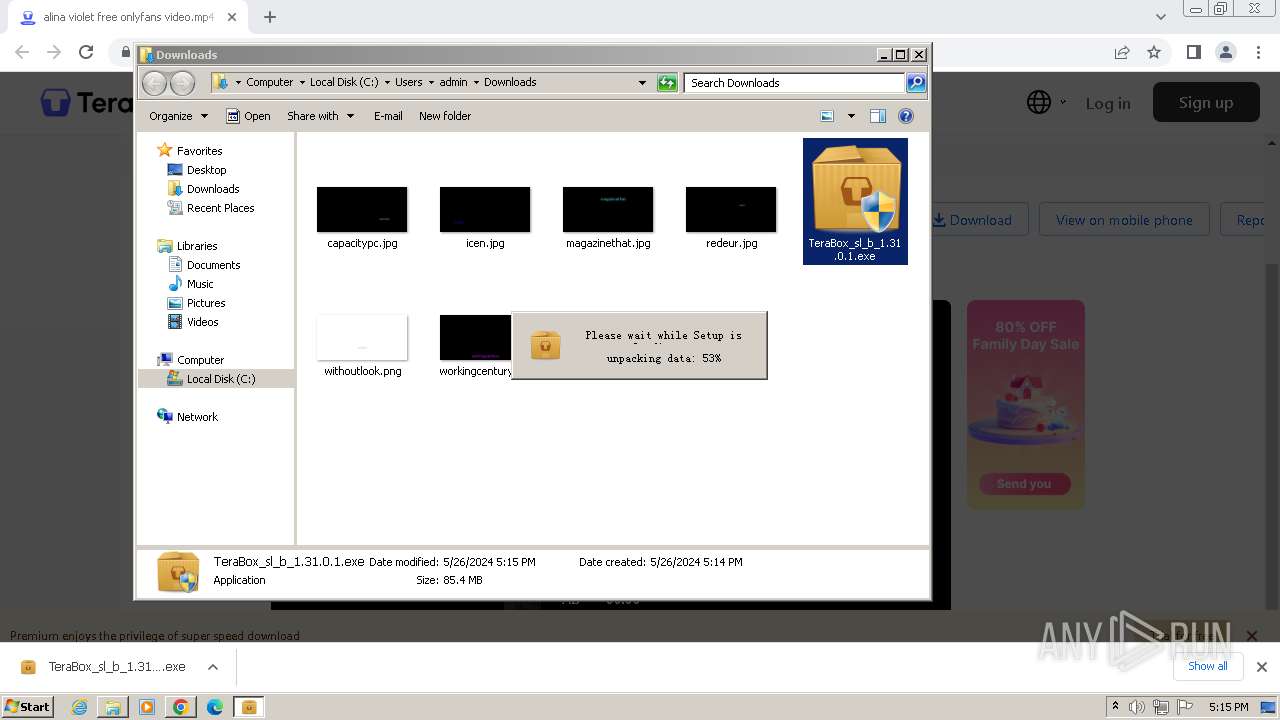Click the volume speaker tray icon

point(1137,707)
